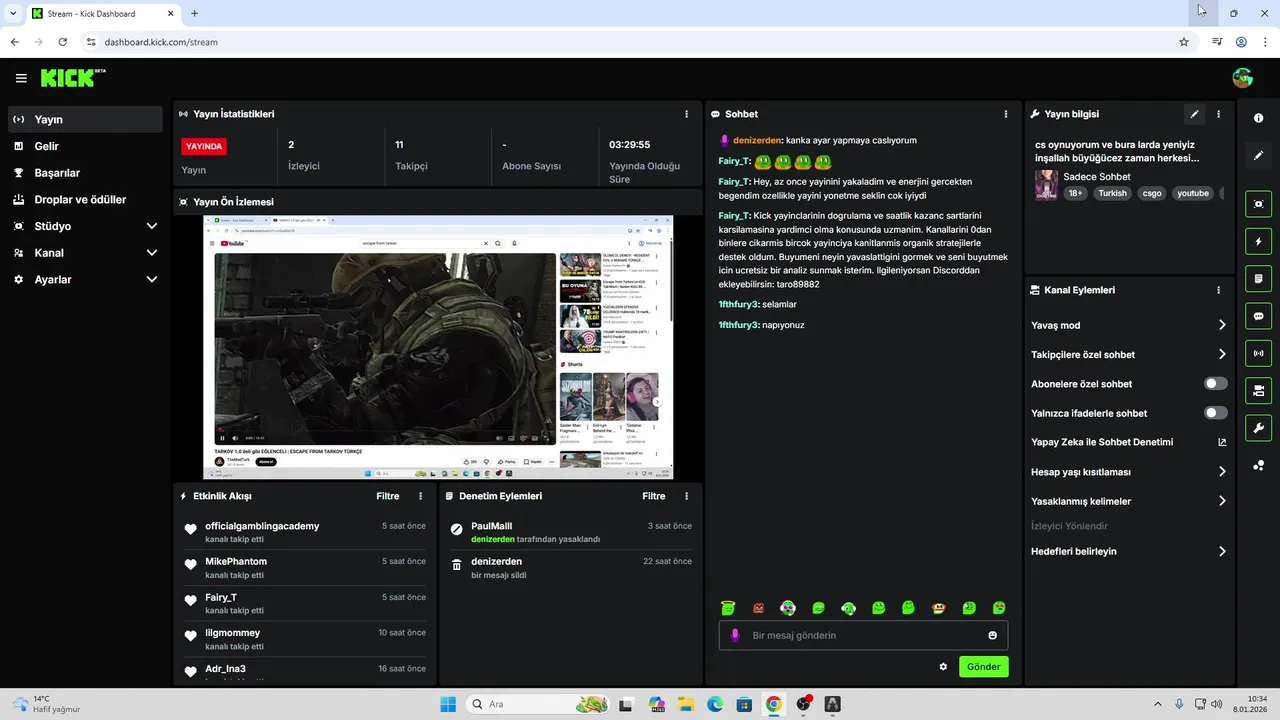Toggle the channel actions widget icon in right rail
1280x720 pixels.
(1258, 391)
